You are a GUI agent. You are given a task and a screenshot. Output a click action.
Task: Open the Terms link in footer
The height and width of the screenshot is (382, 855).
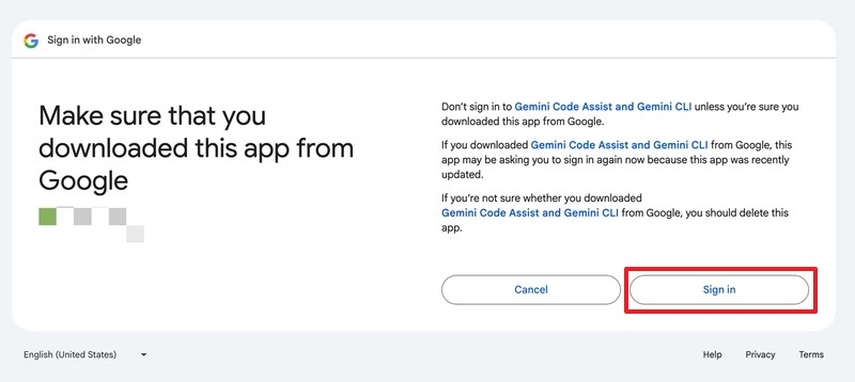[x=811, y=355]
